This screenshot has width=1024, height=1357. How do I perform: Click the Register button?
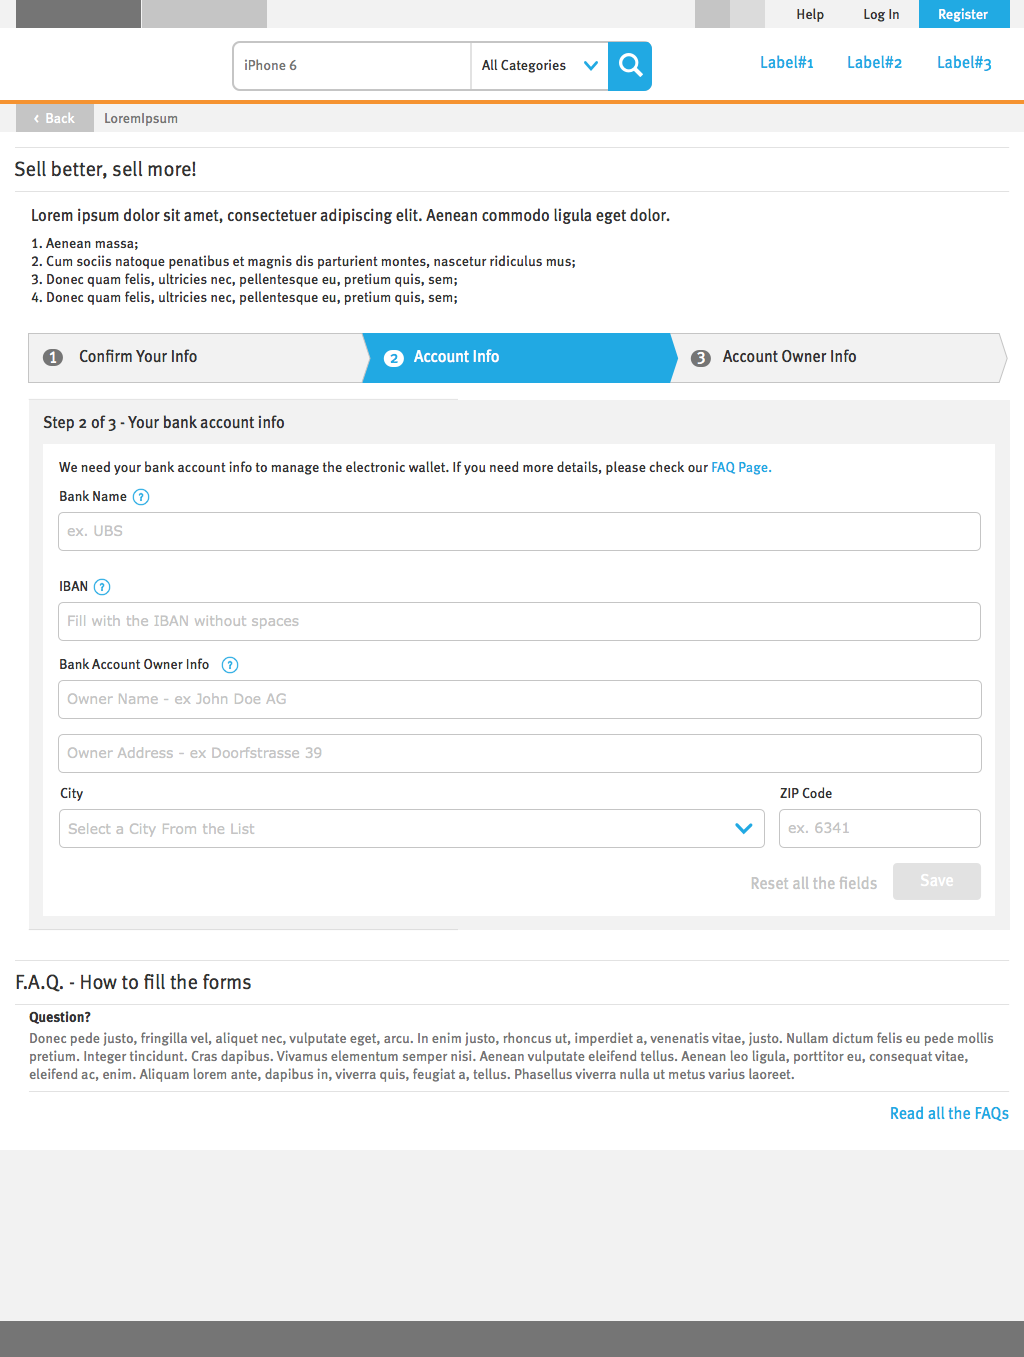963,14
